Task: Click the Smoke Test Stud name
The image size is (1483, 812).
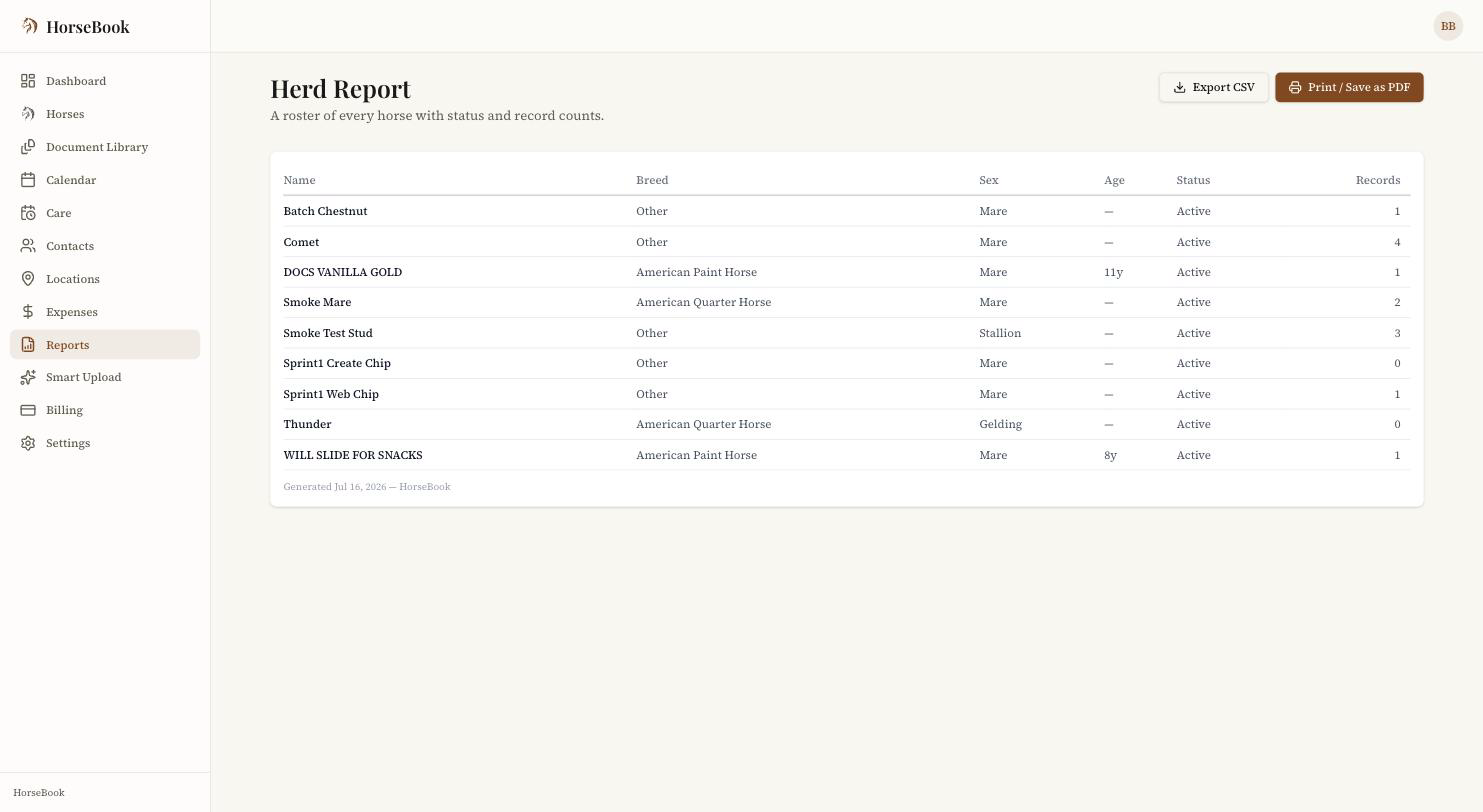Action: [328, 333]
